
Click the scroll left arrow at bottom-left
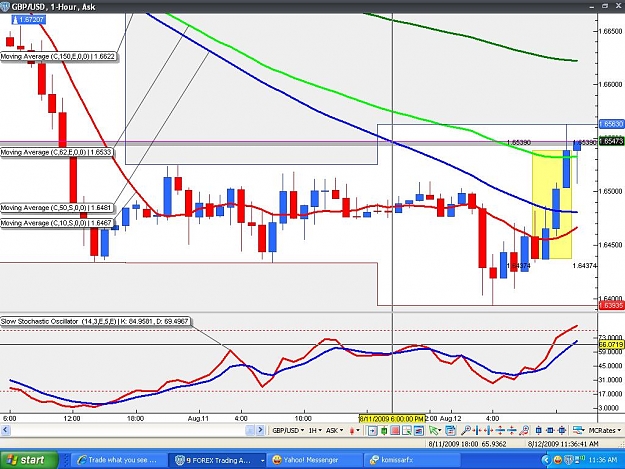point(5,430)
